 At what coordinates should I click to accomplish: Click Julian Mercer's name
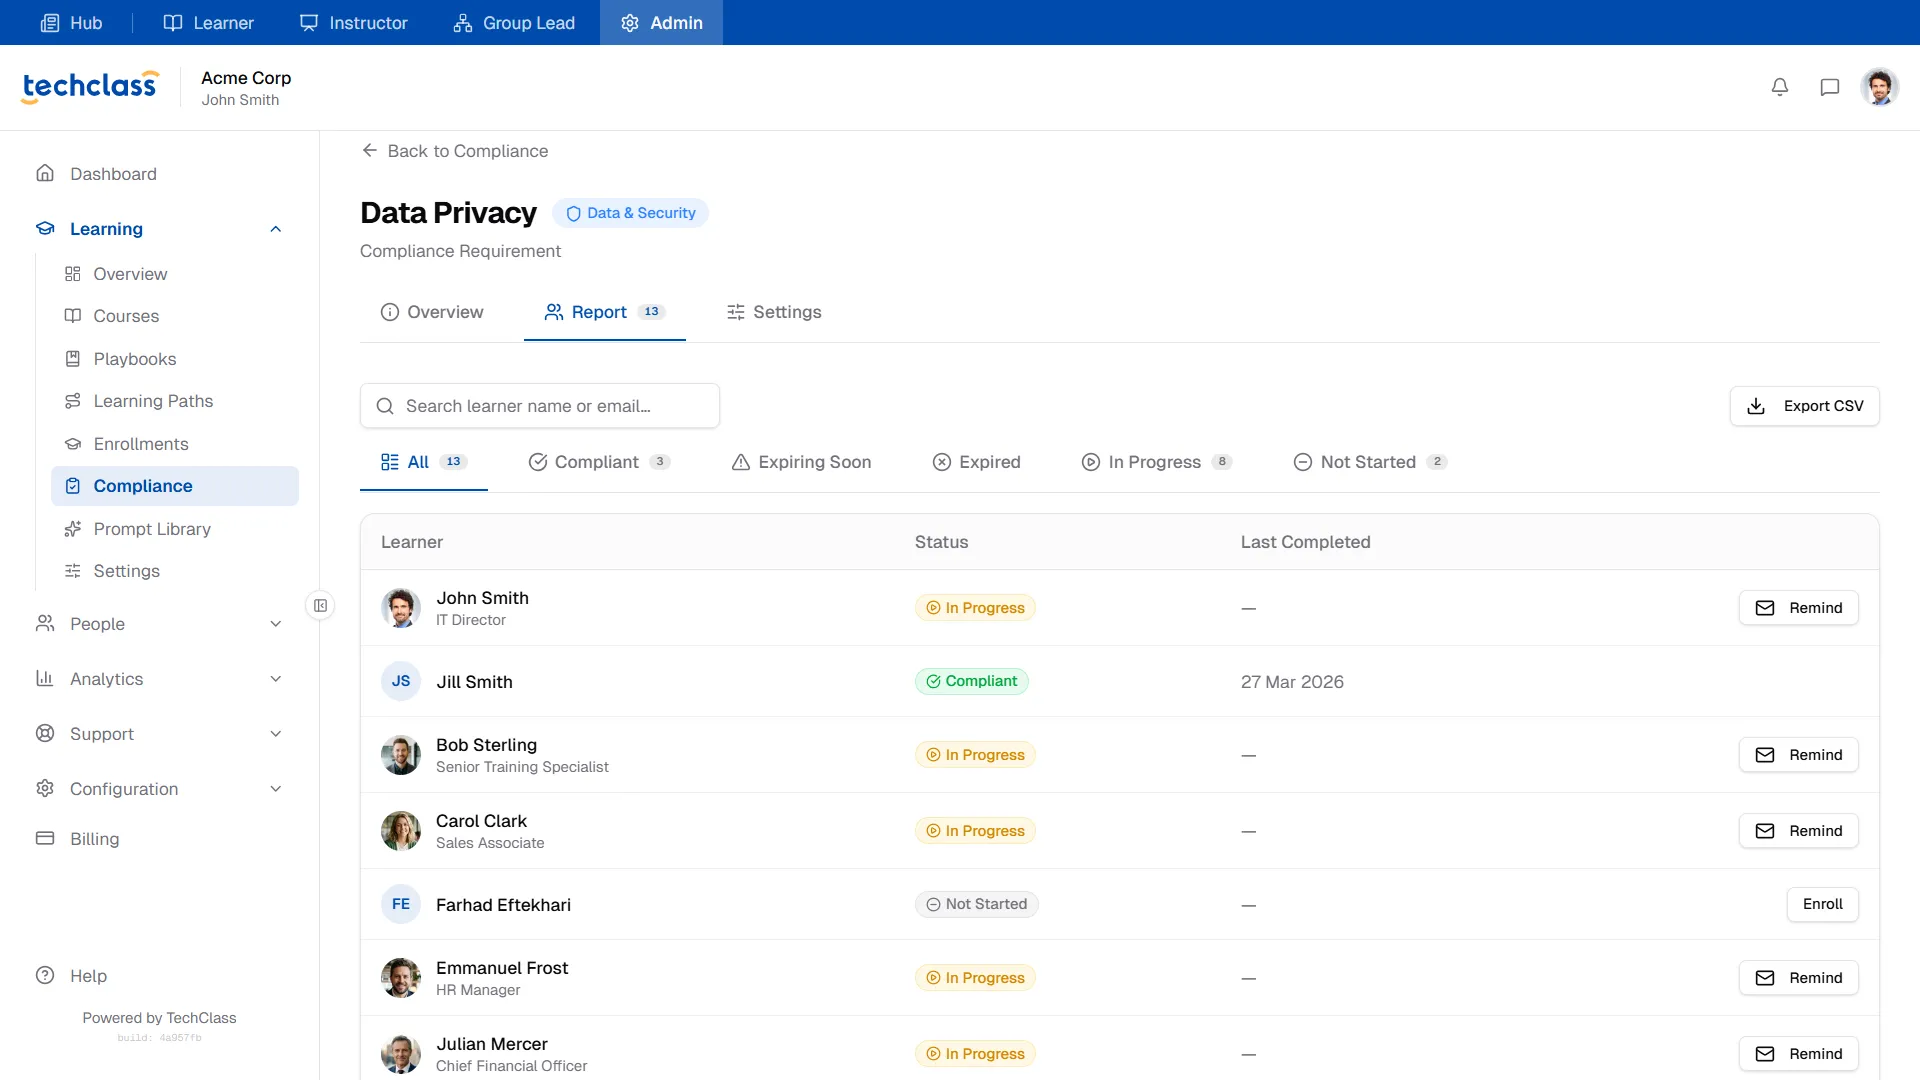click(492, 1044)
